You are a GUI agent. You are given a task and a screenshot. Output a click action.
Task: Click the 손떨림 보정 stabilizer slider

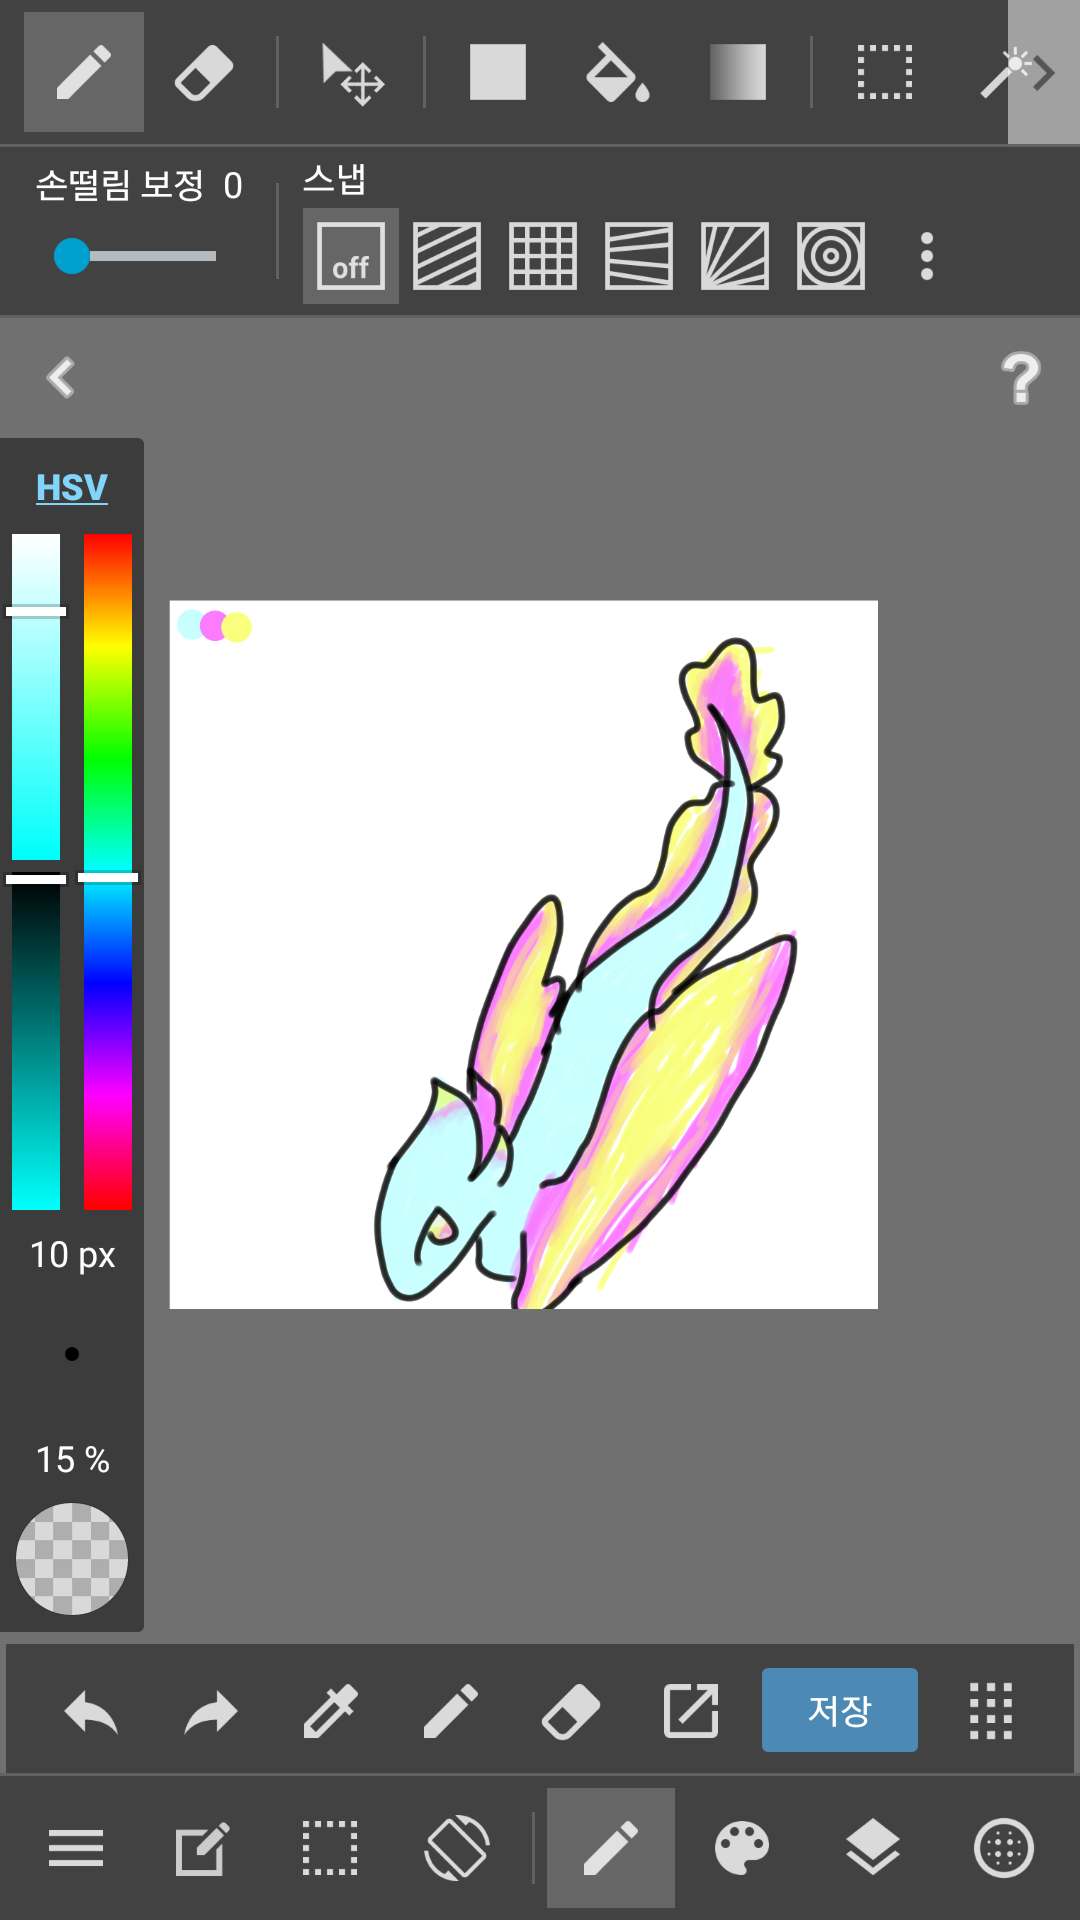(135, 256)
